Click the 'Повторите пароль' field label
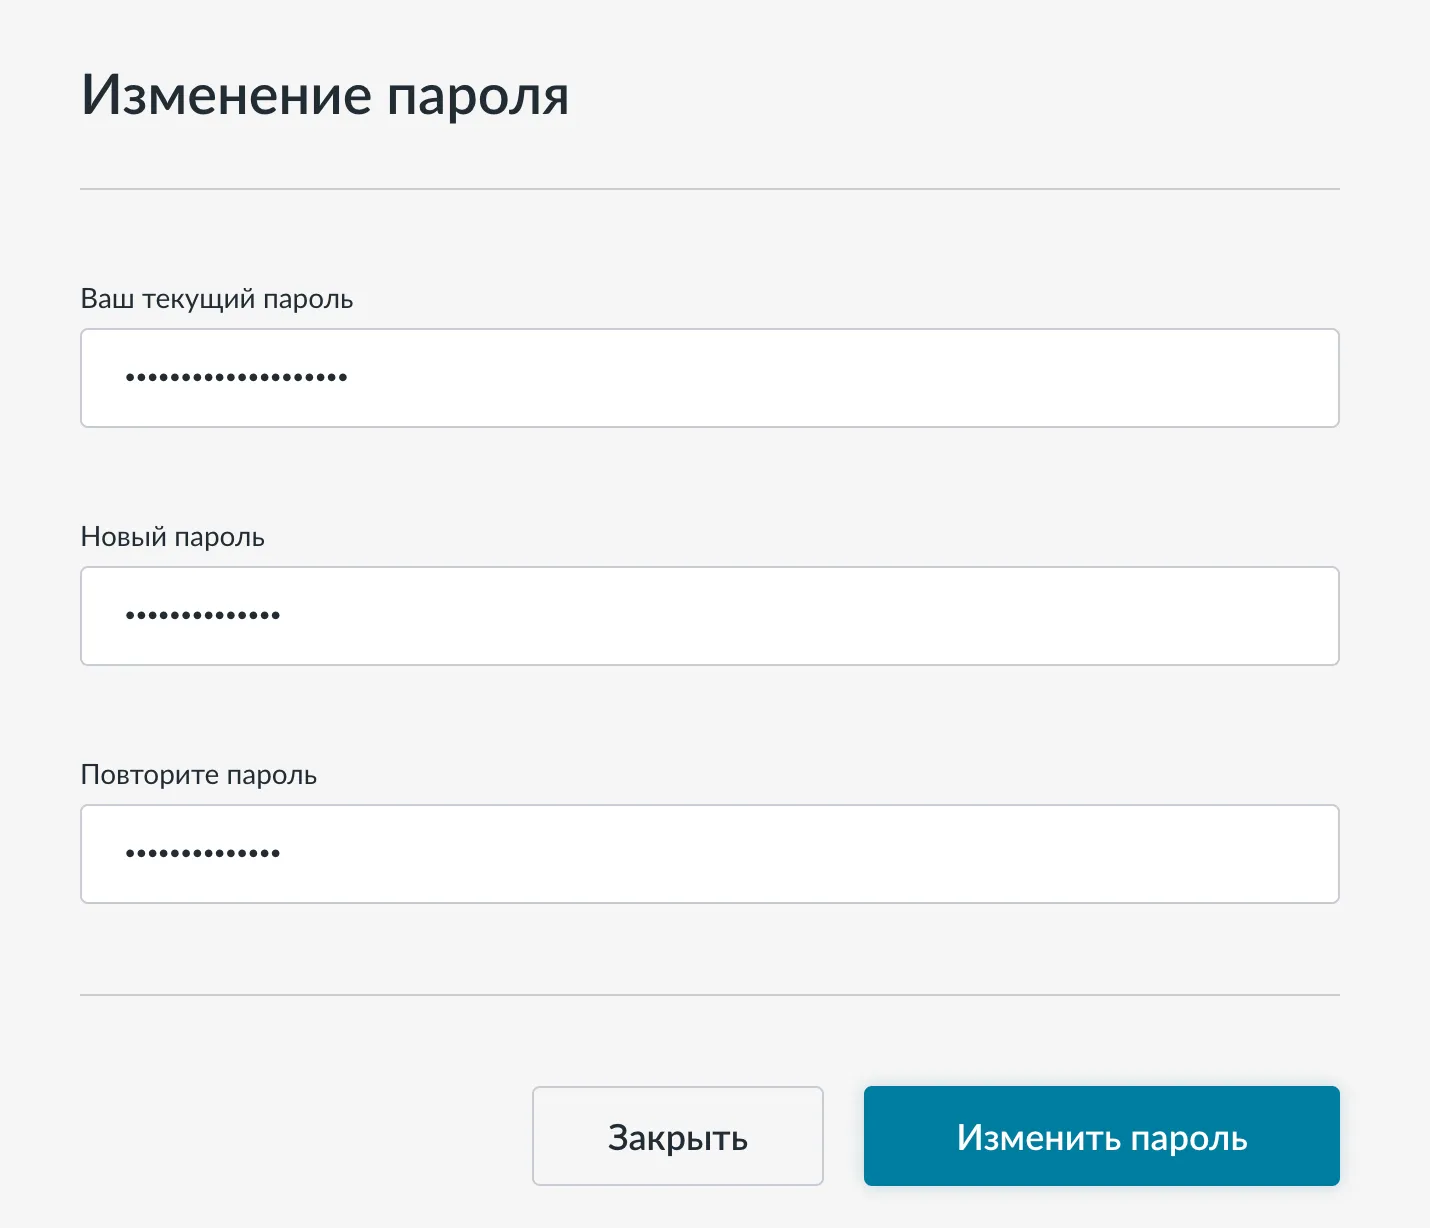 pos(198,775)
